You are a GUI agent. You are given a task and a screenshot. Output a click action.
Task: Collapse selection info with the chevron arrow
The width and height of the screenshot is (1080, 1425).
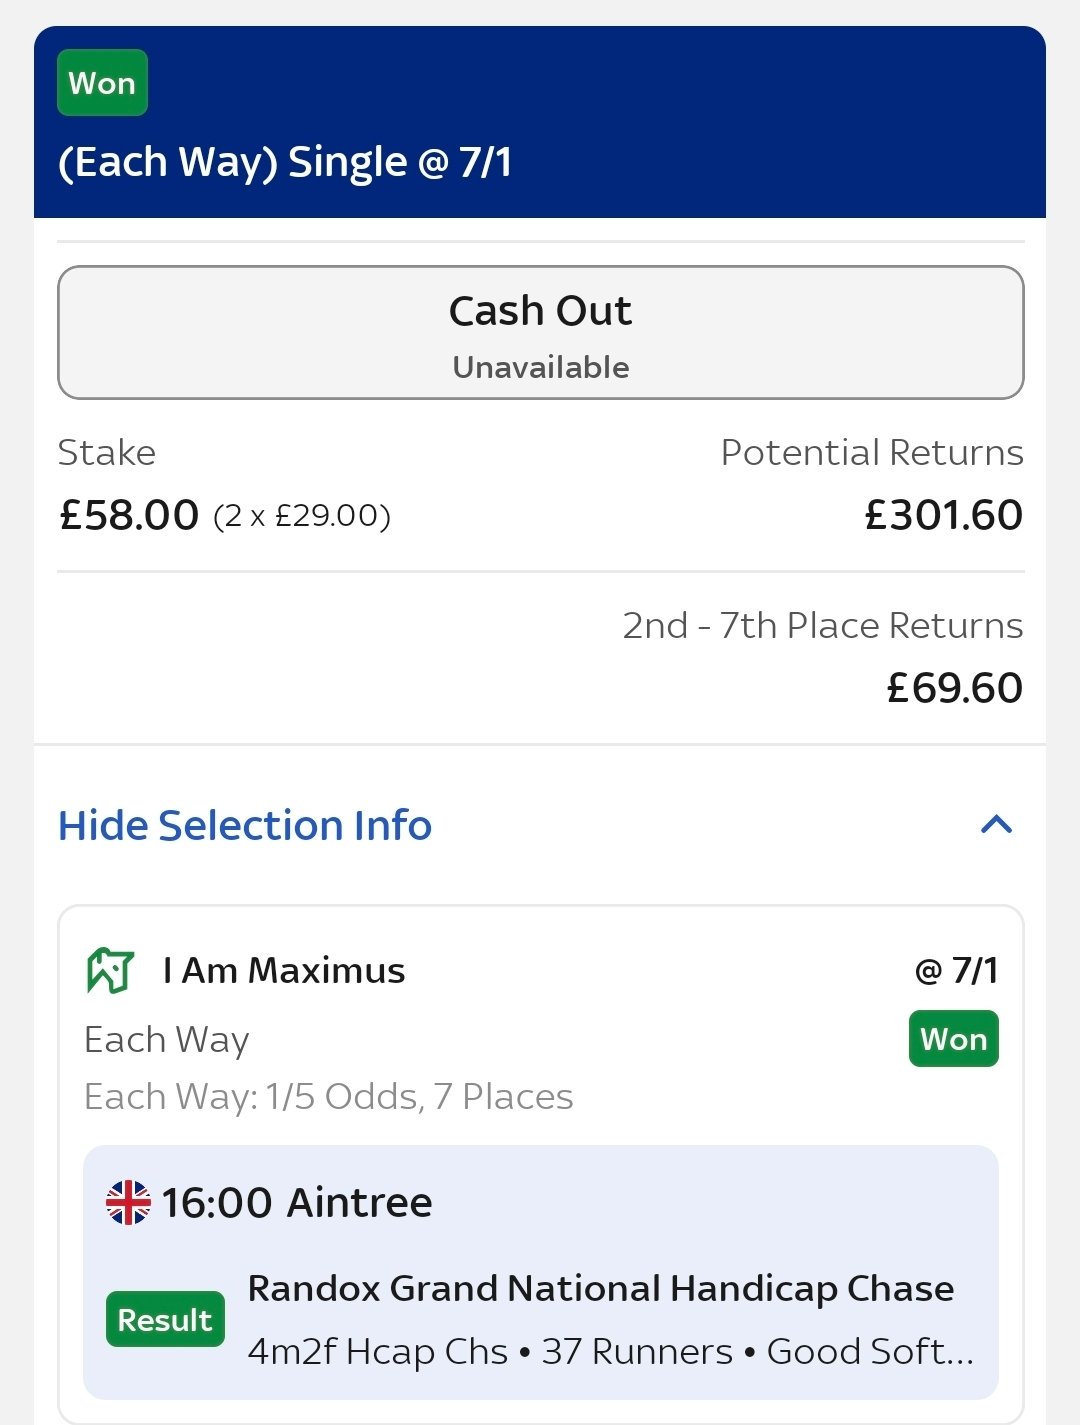tap(996, 825)
